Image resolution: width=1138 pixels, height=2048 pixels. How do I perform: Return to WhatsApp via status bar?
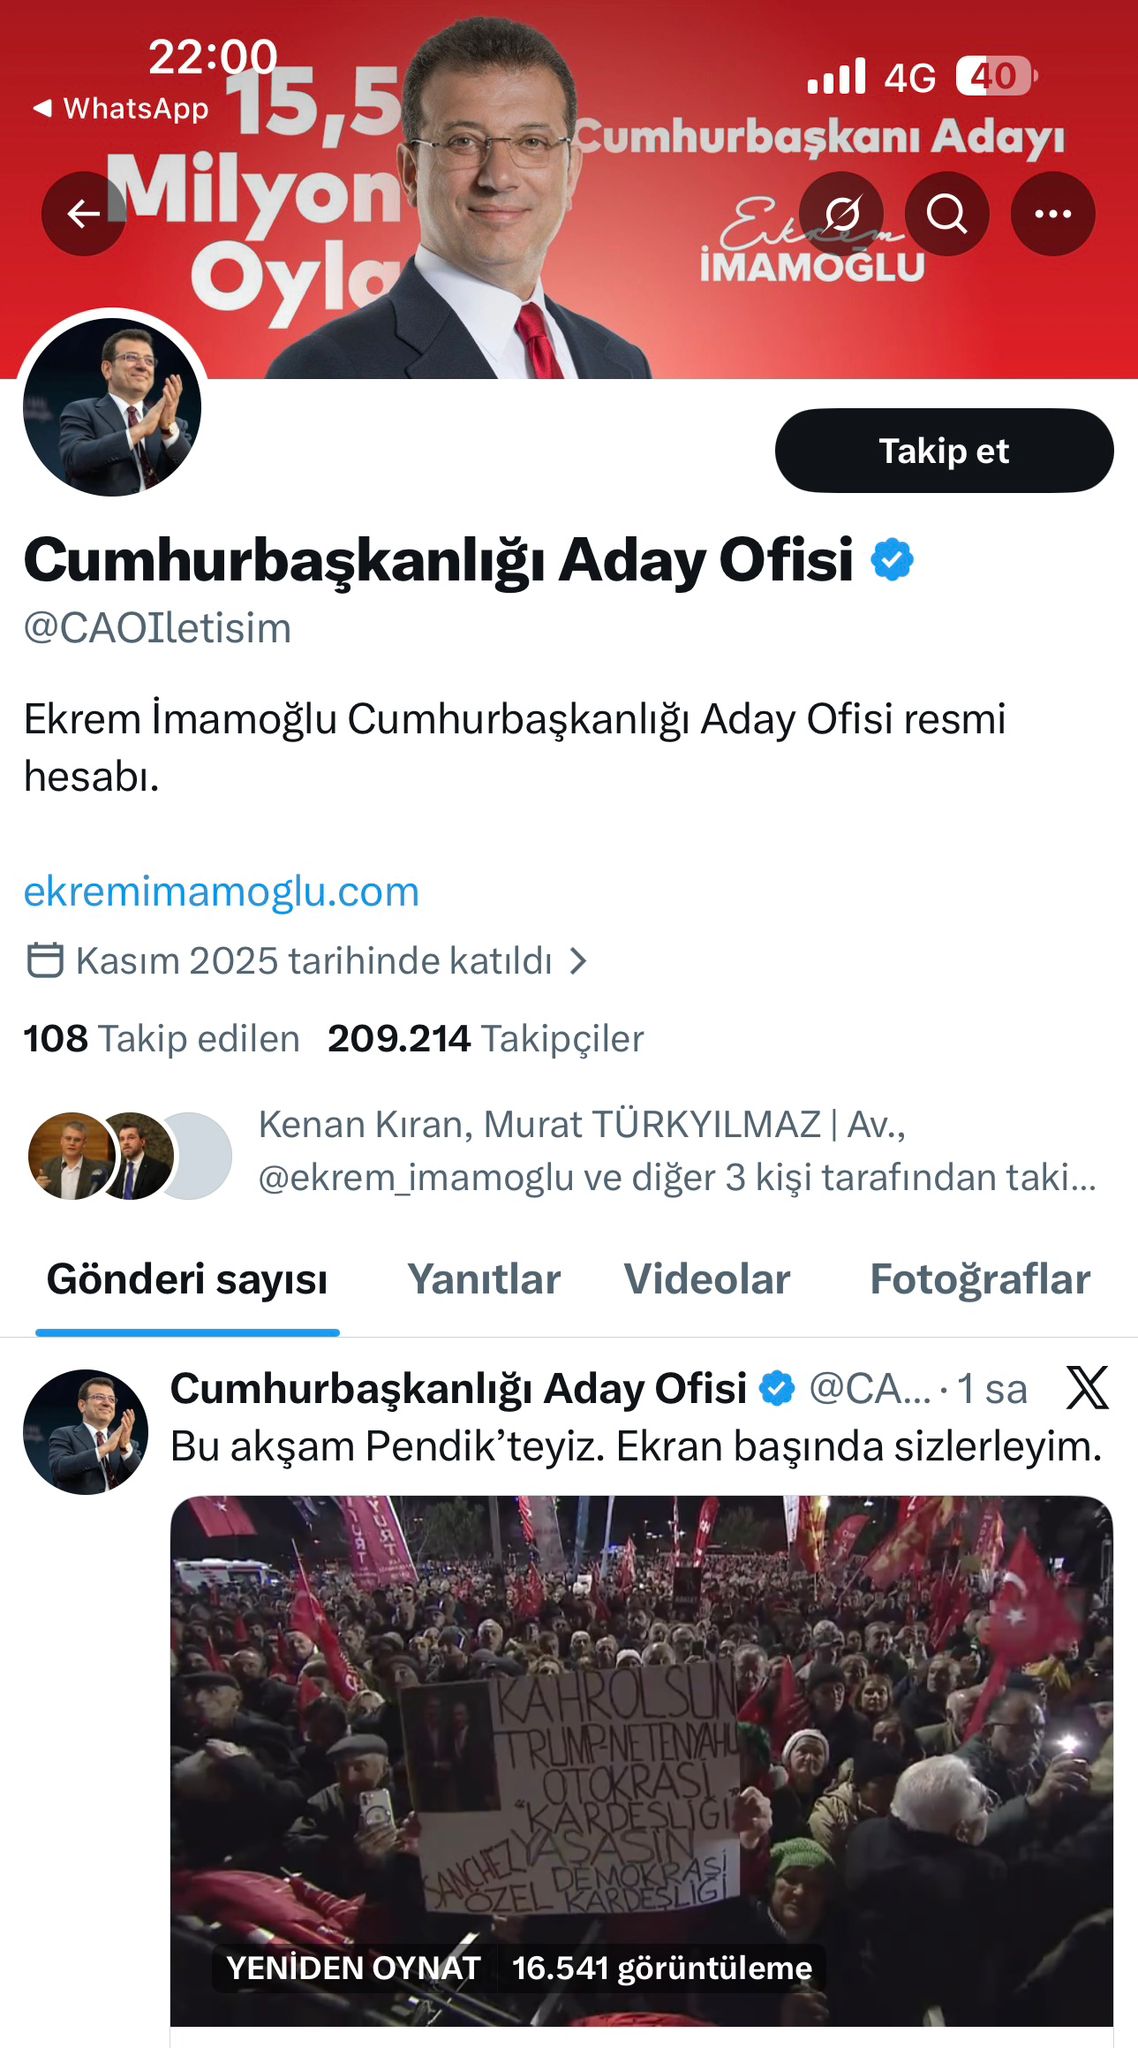(122, 108)
